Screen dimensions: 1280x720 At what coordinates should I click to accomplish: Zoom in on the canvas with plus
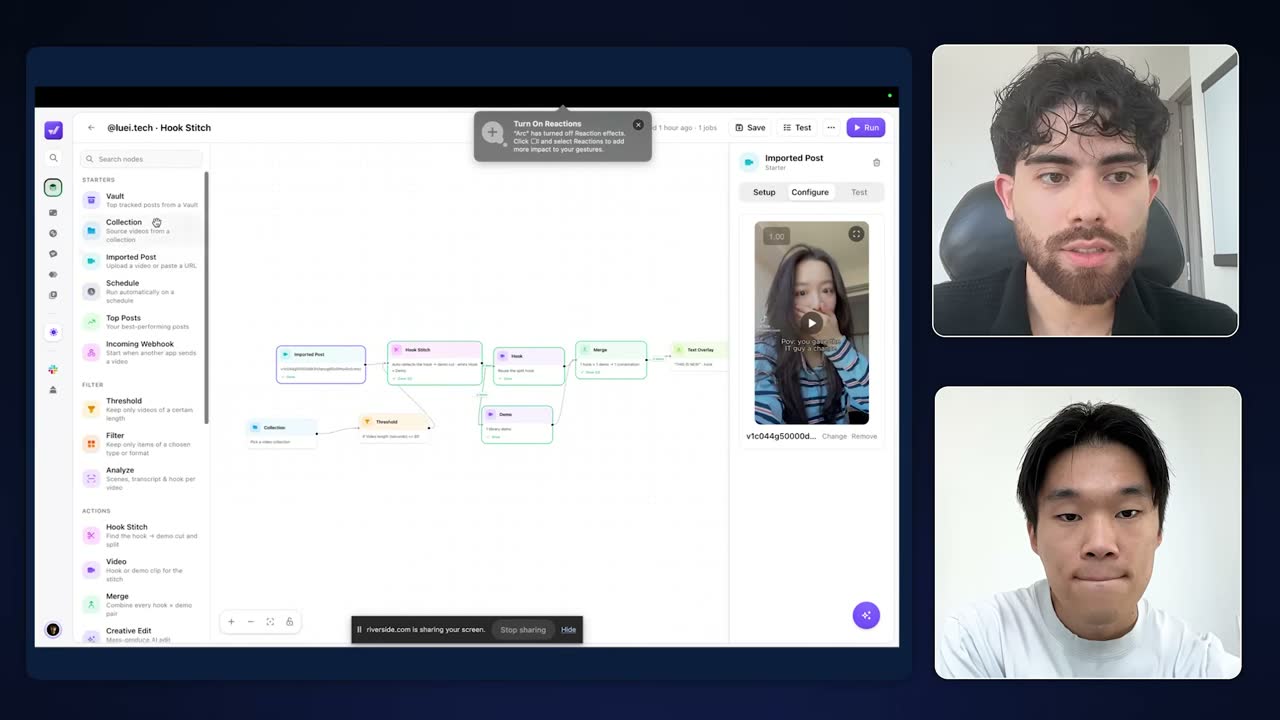point(231,622)
